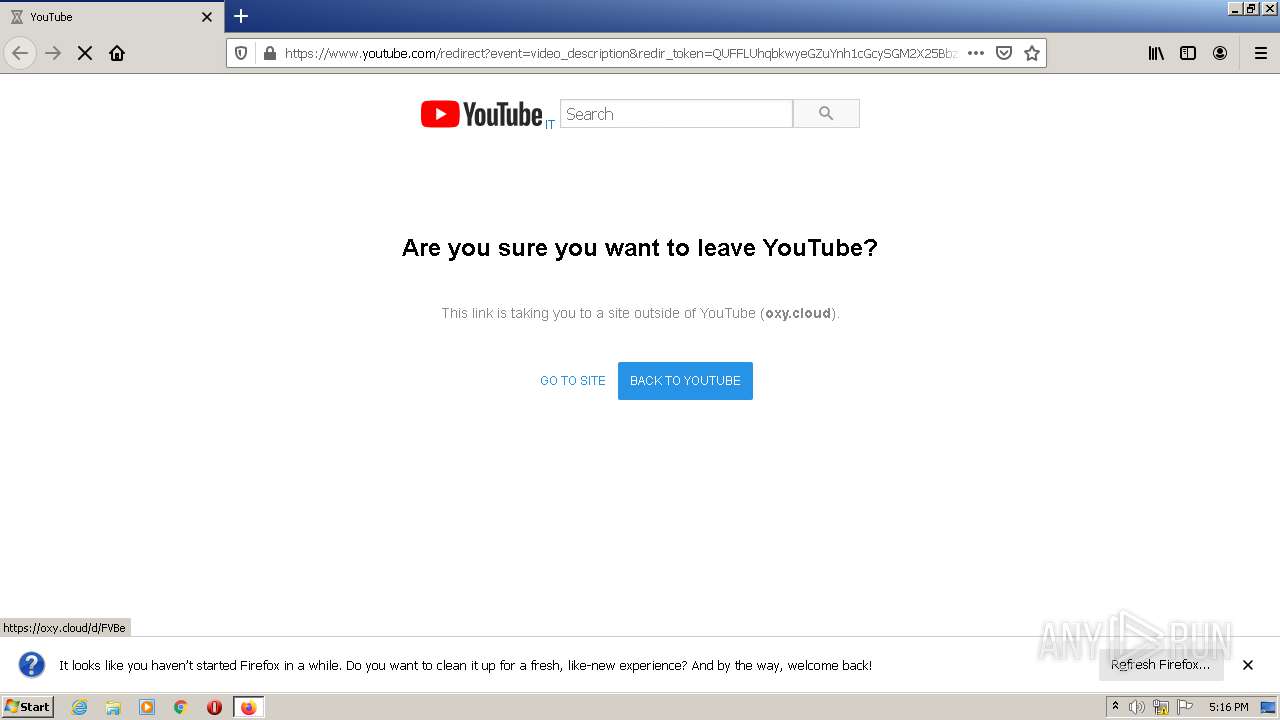The image size is (1280, 720).
Task: Show hidden system tray icons
Action: (x=1116, y=707)
